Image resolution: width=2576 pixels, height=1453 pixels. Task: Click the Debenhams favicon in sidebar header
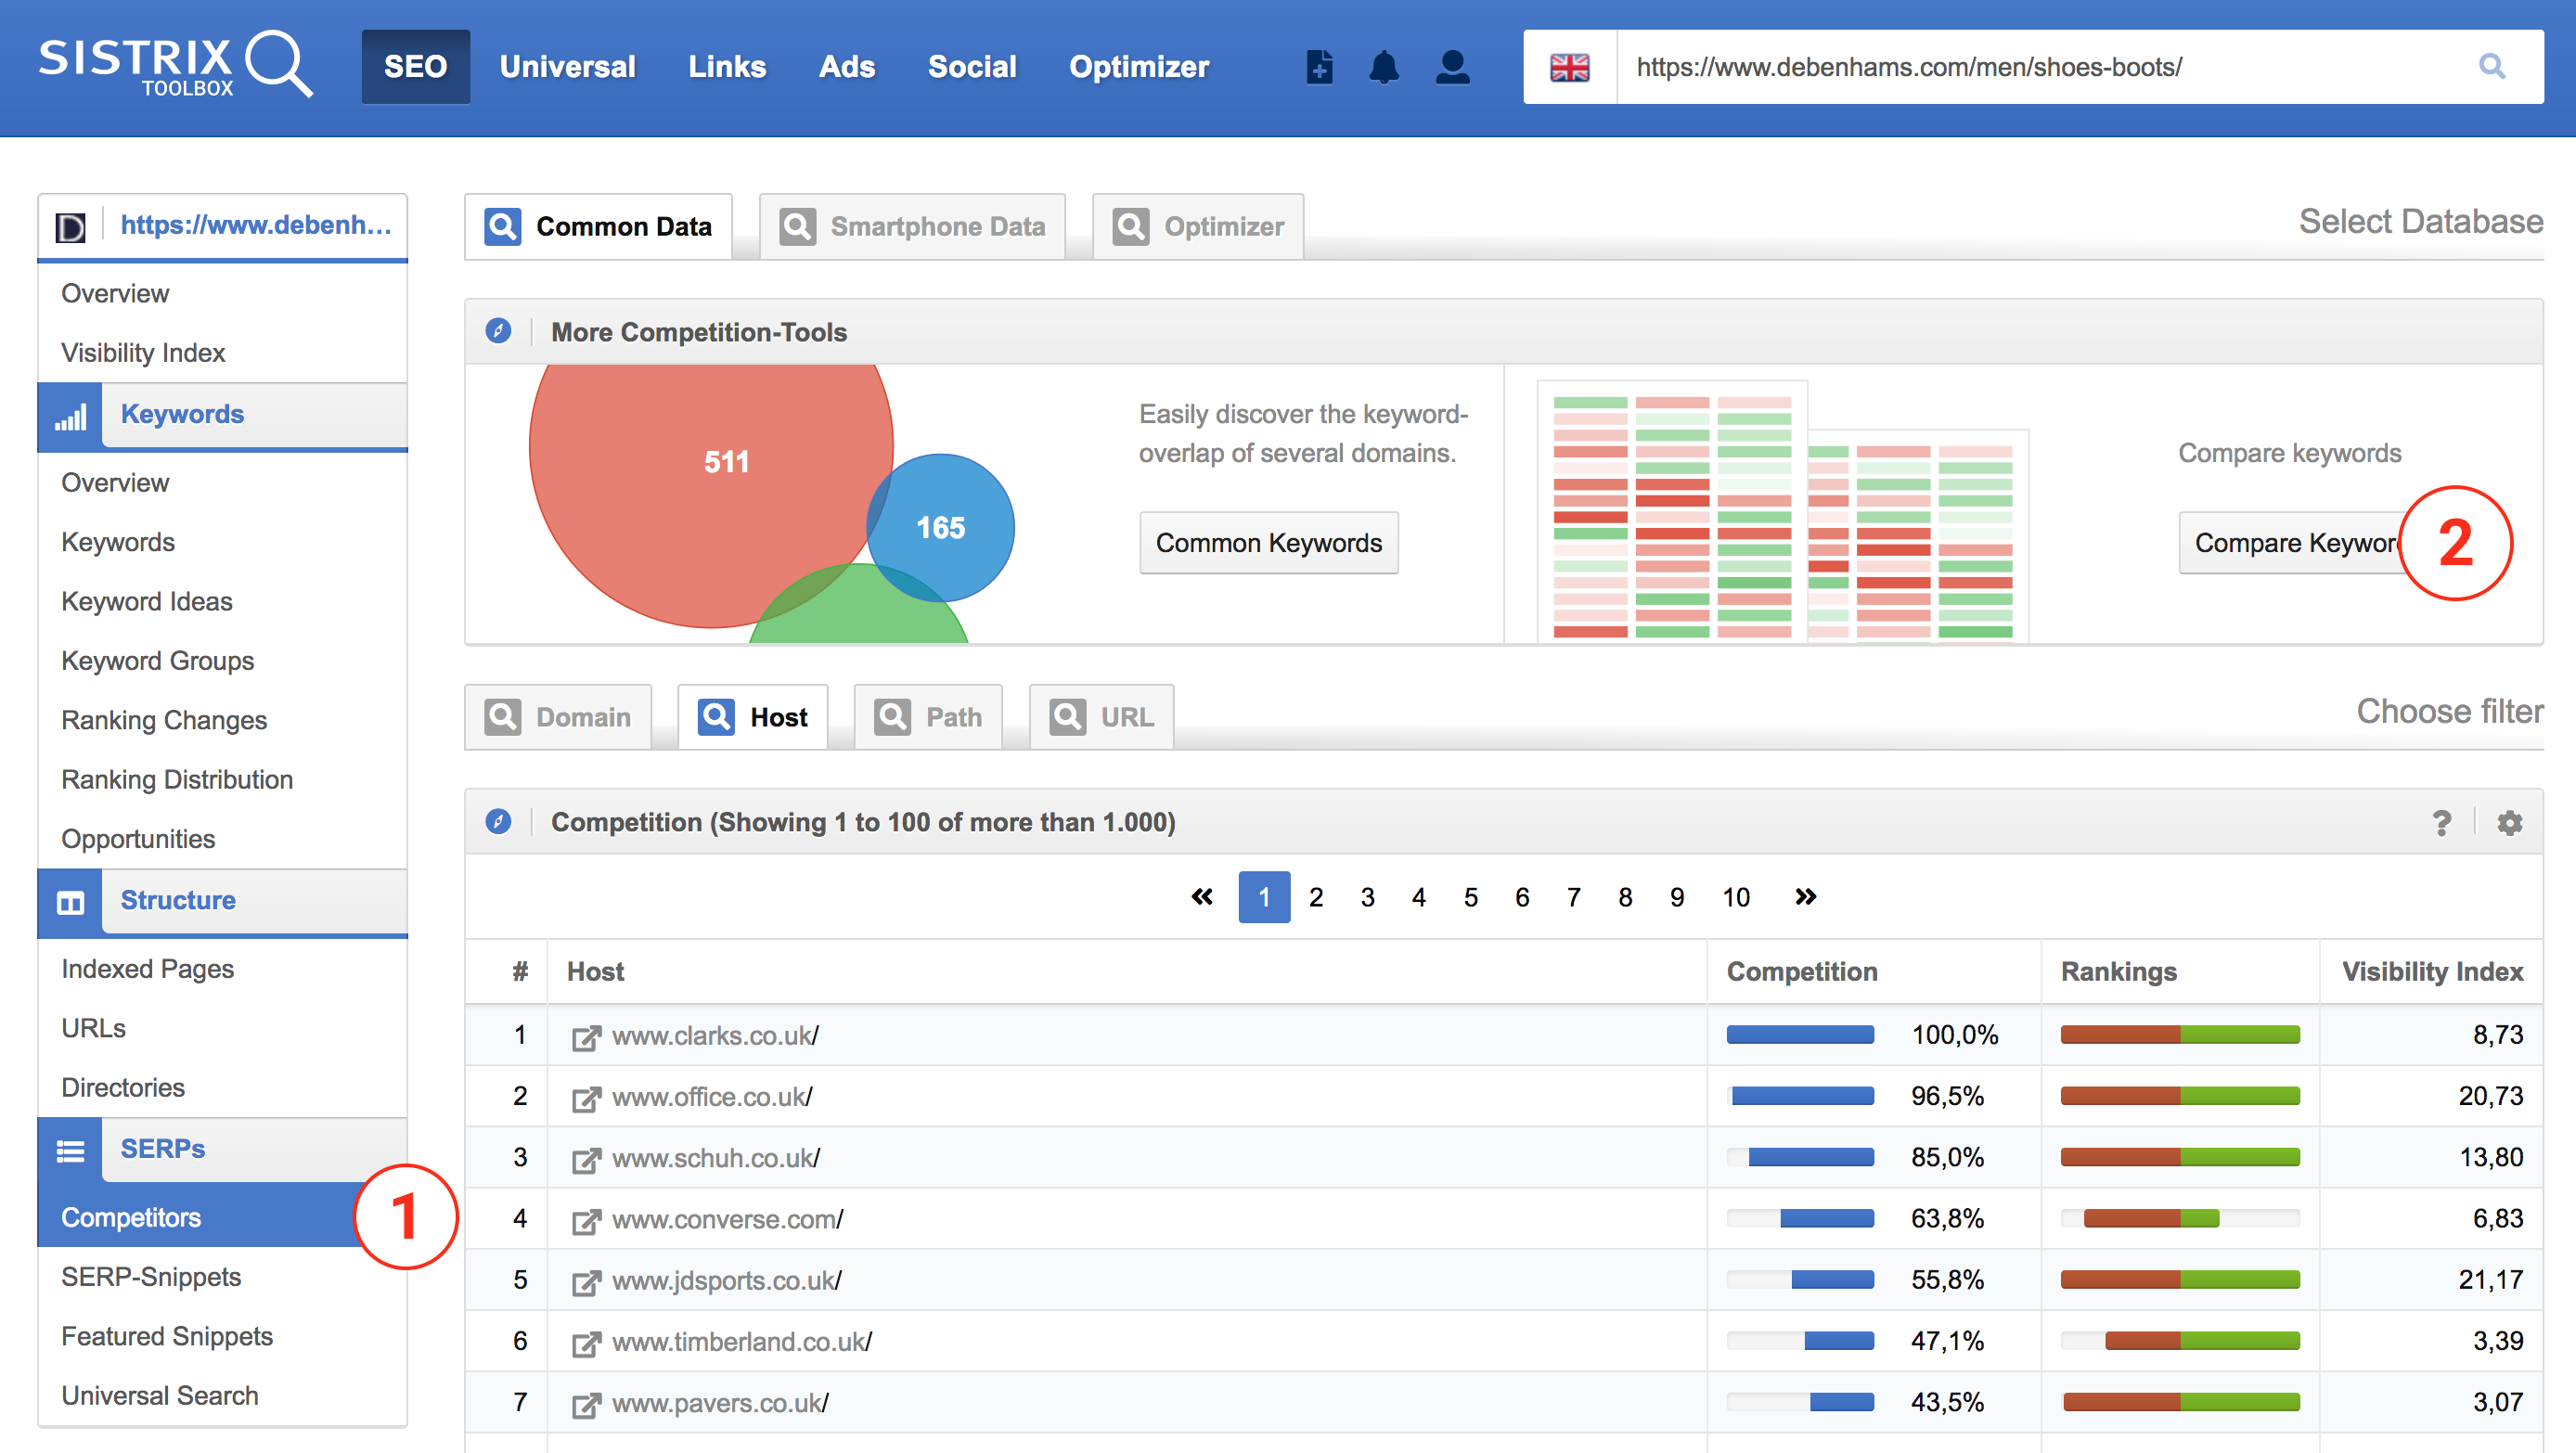[x=70, y=227]
